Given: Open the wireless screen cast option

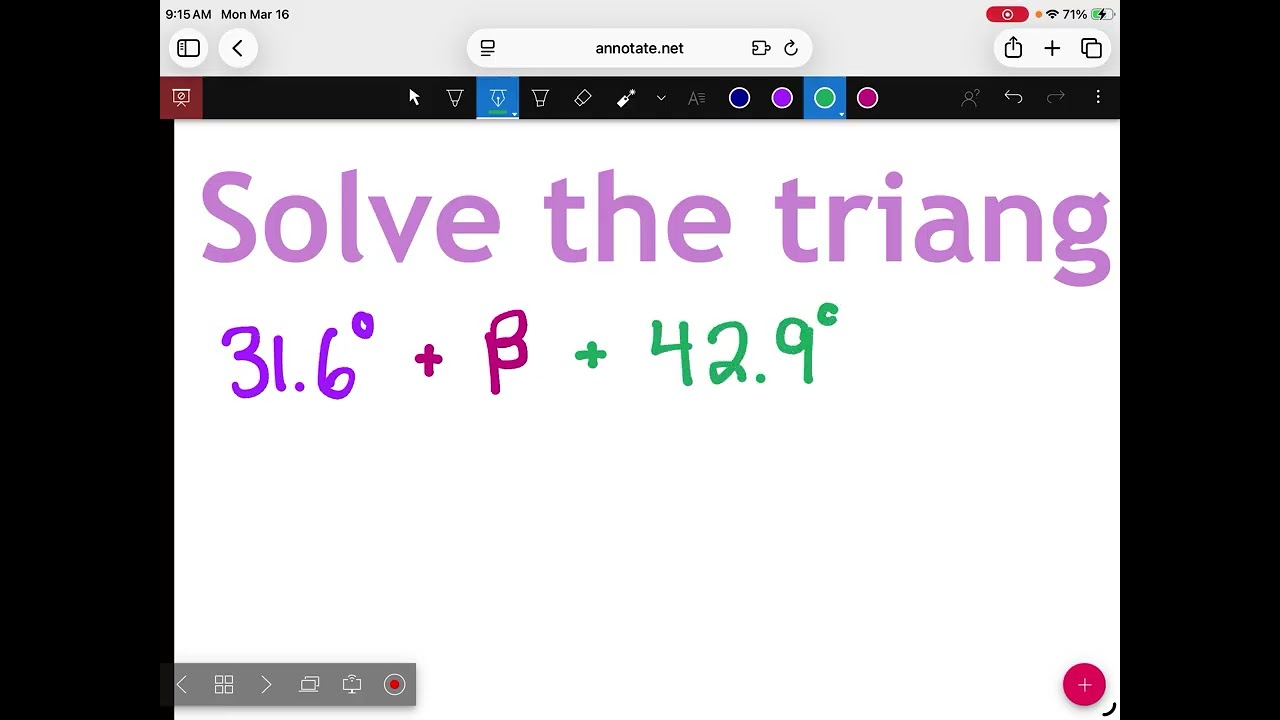Looking at the screenshot, I should pos(352,684).
